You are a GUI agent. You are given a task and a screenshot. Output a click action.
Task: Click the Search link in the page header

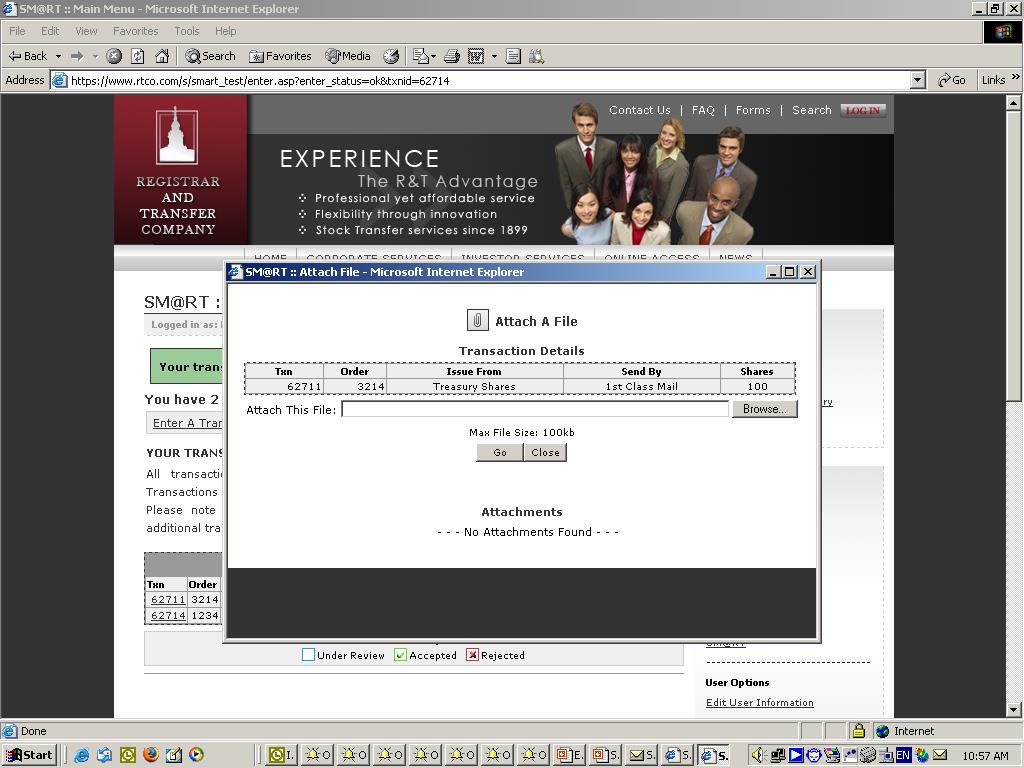click(x=812, y=110)
